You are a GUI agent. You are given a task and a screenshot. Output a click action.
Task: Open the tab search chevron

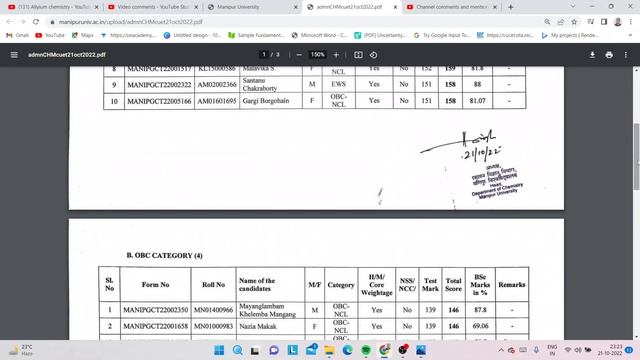tap(573, 7)
